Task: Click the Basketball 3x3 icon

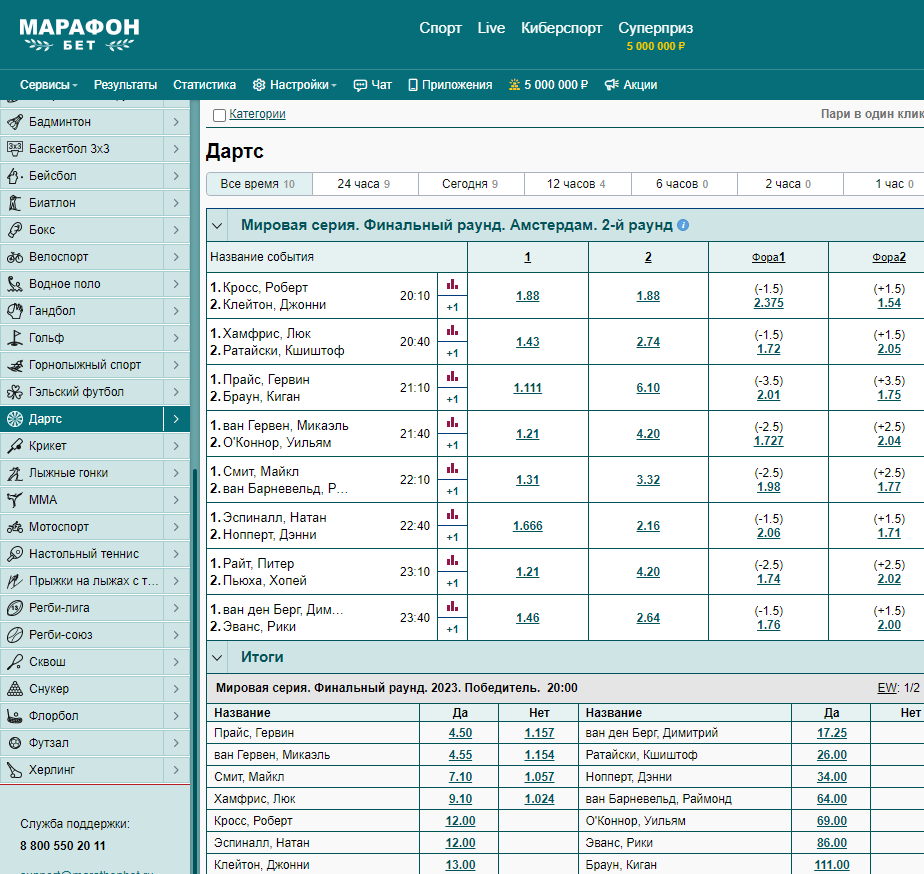Action: click(x=15, y=149)
